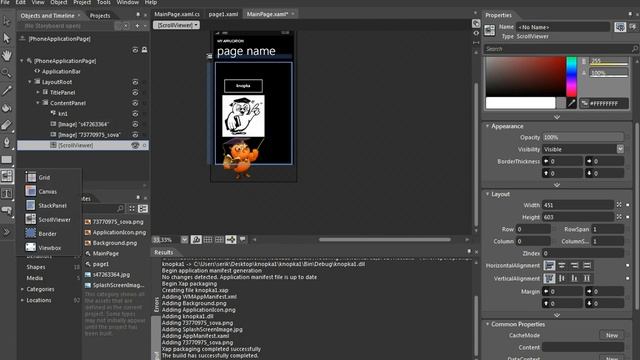Click inside the color picker gradient
Screen dimensions: 640x360
[x=526, y=77]
